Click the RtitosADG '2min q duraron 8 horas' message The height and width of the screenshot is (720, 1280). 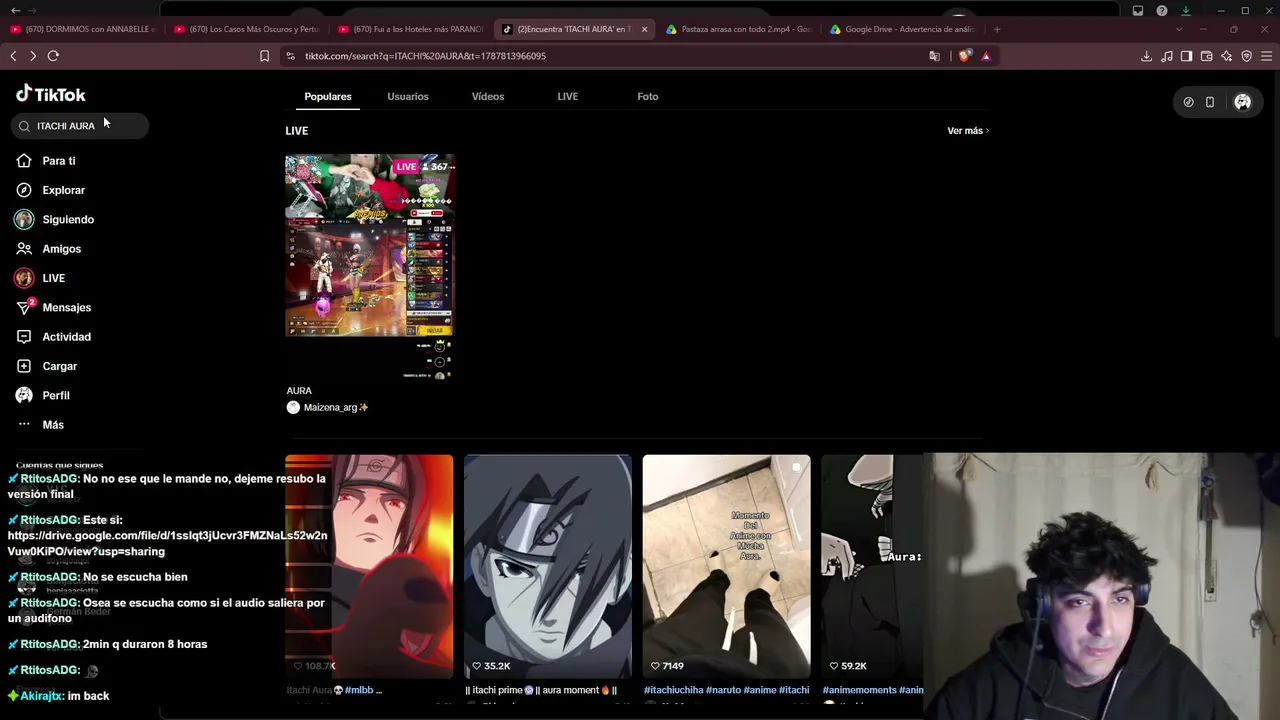pos(108,645)
